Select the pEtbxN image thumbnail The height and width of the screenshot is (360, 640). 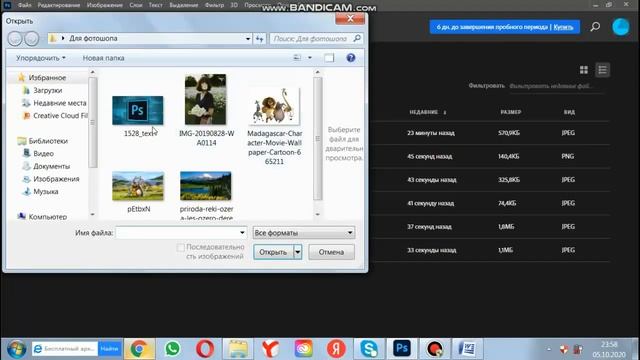tap(138, 186)
